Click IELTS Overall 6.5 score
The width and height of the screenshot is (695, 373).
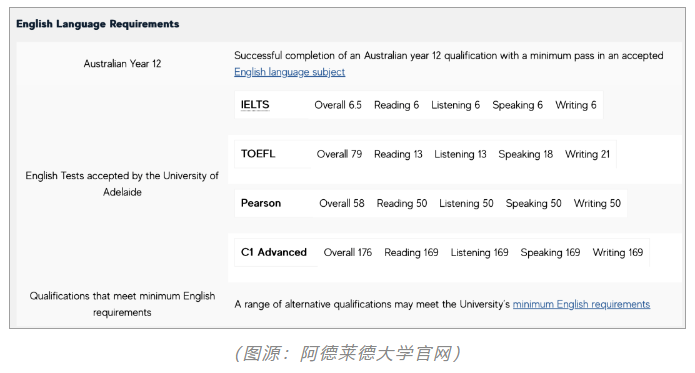point(338,105)
